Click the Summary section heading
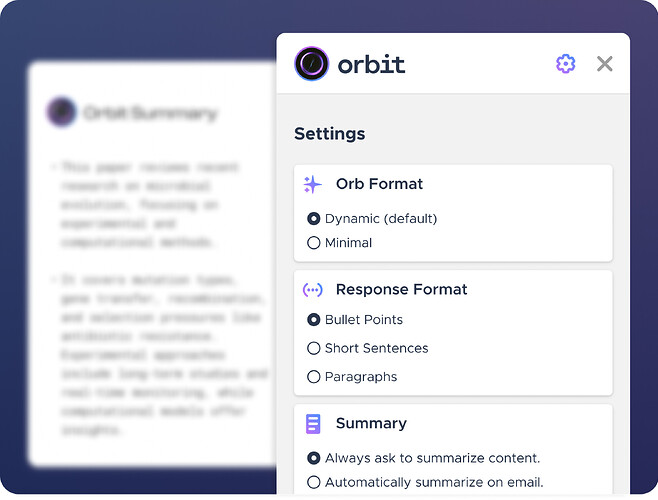Screen dimensions: 658x500 pyautogui.click(x=371, y=423)
